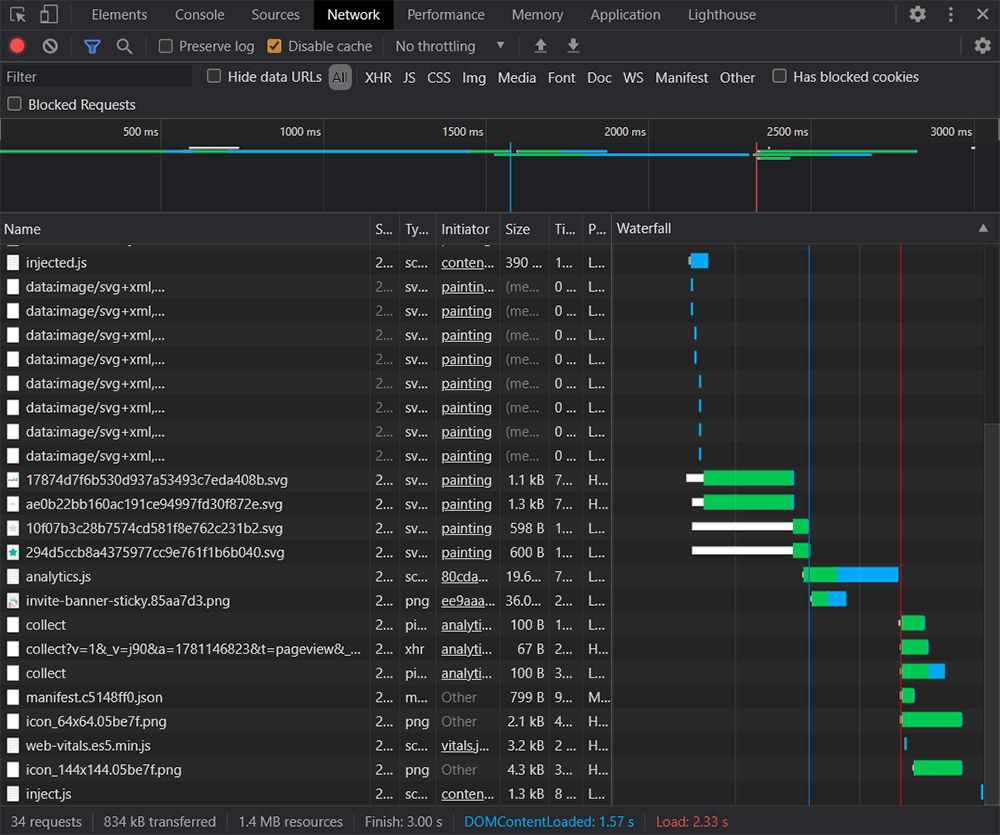Open DevTools three-dot customize menu

[x=951, y=15]
